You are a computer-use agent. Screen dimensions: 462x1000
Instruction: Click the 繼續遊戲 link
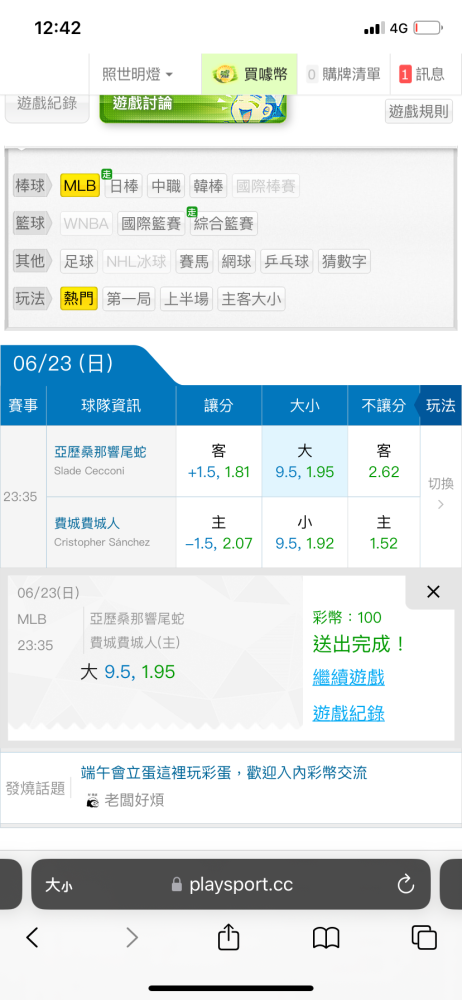coord(348,677)
